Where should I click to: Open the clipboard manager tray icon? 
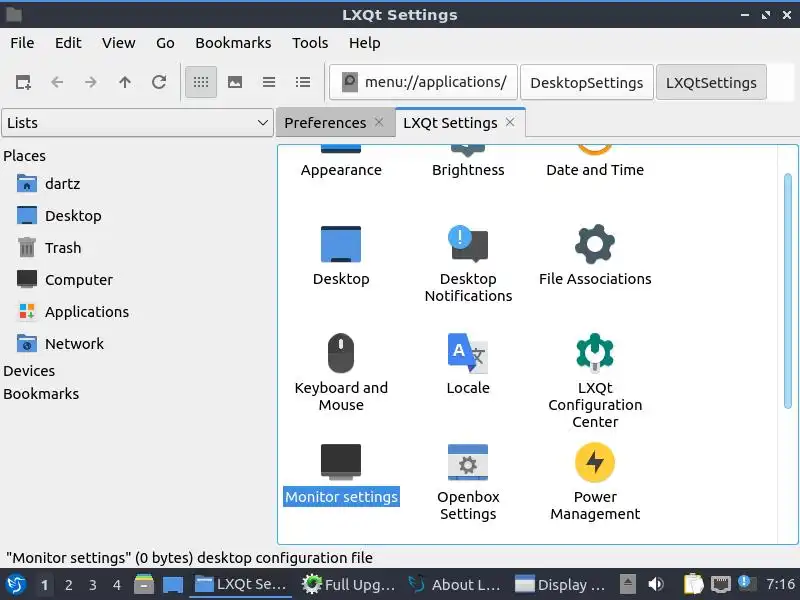click(693, 584)
